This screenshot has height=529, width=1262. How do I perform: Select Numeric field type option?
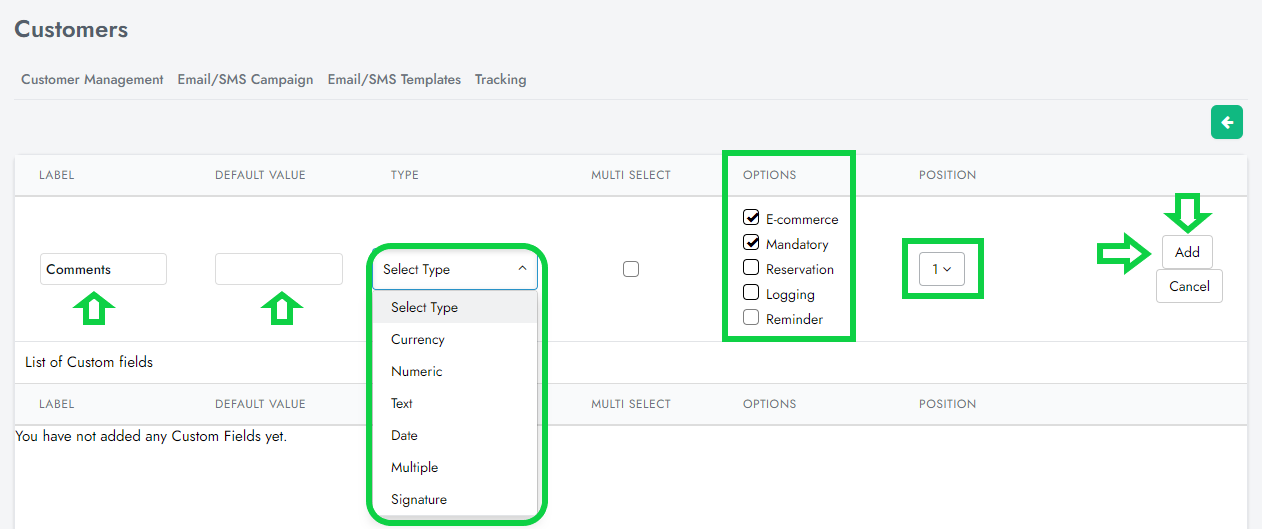click(417, 371)
